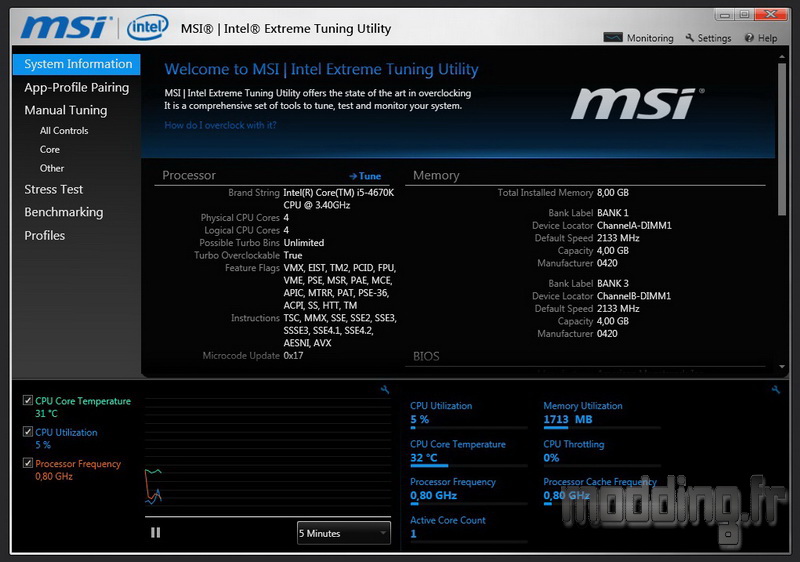
Task: Uncheck CPU Core Temperature checkbox
Action: pyautogui.click(x=28, y=400)
